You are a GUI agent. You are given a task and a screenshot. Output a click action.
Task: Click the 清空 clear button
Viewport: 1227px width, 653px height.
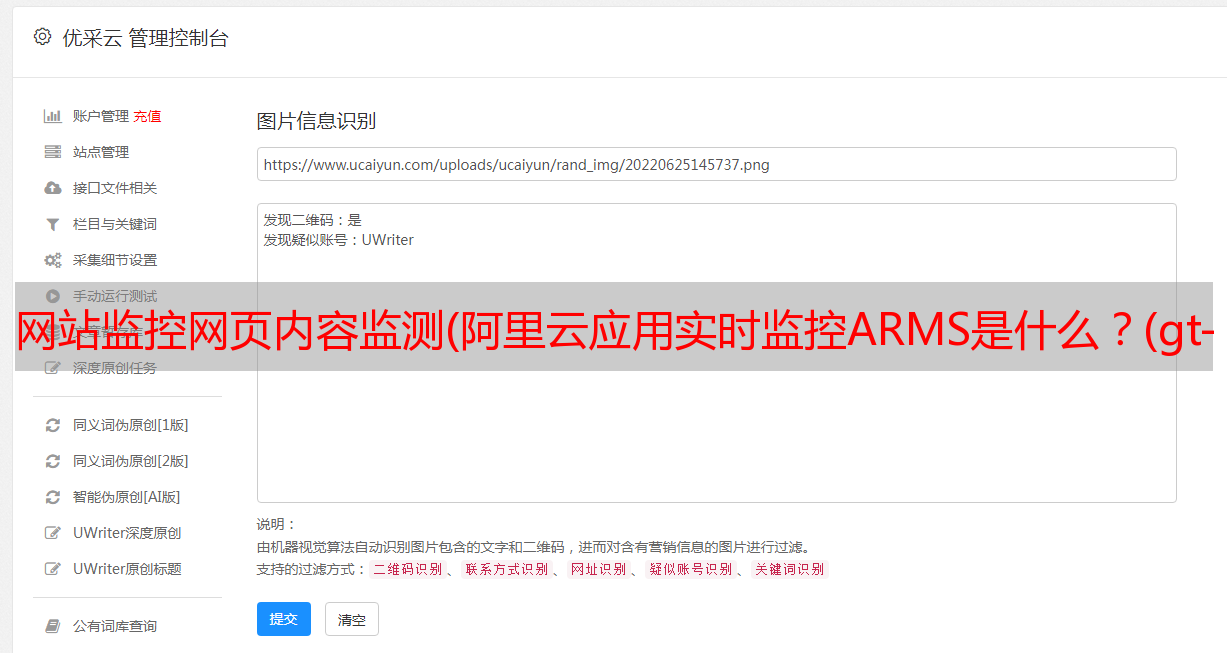pos(352,619)
